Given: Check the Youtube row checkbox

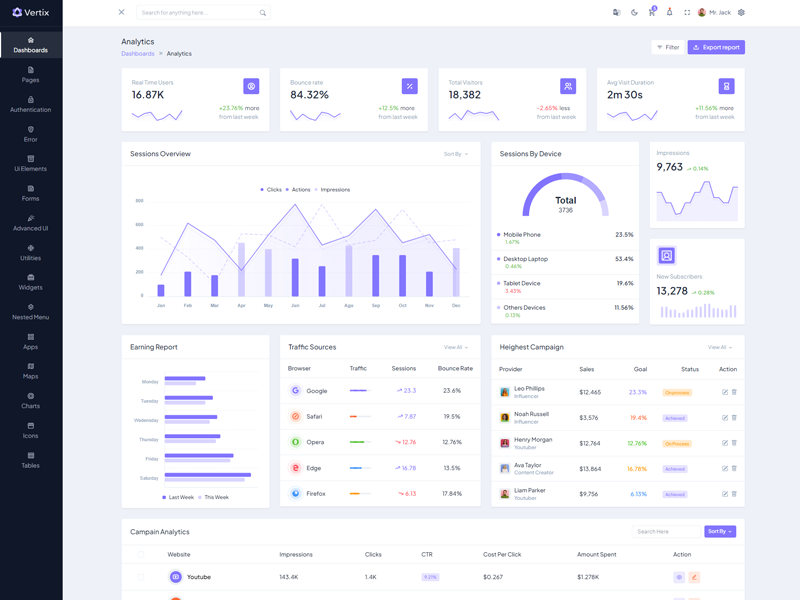Looking at the screenshot, I should click(x=140, y=577).
